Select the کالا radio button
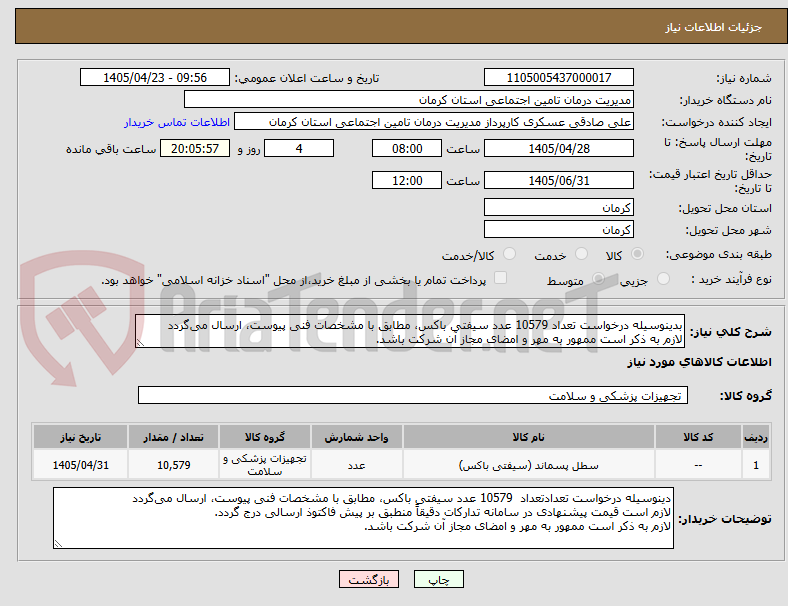The image size is (788, 606). point(637,254)
